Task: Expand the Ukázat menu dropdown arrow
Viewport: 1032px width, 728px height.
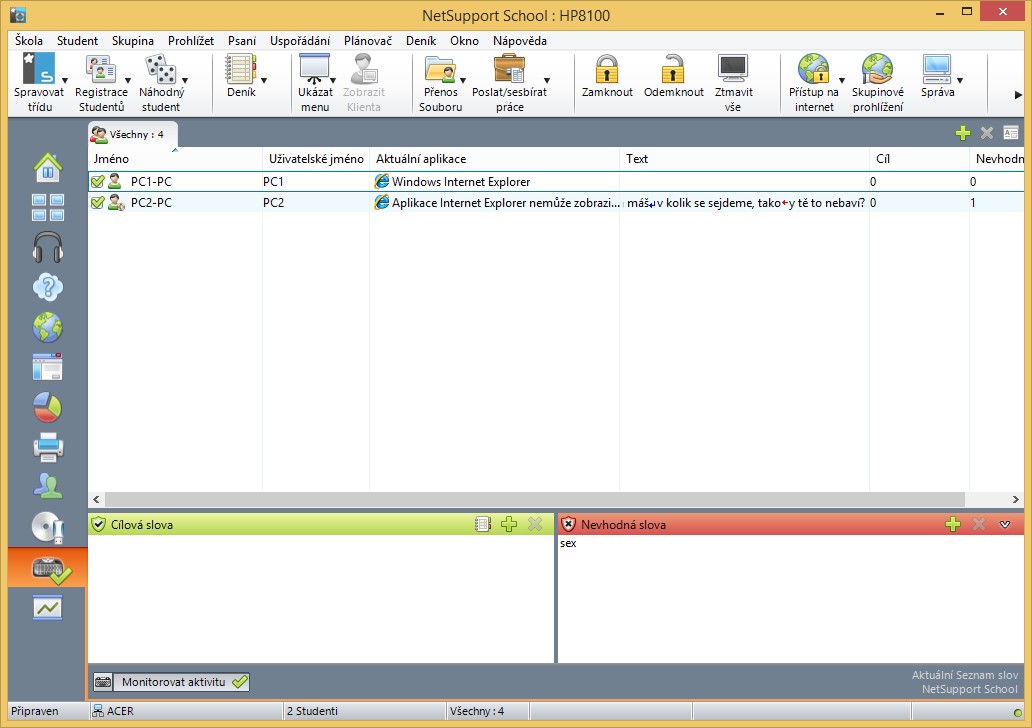Action: coord(333,81)
